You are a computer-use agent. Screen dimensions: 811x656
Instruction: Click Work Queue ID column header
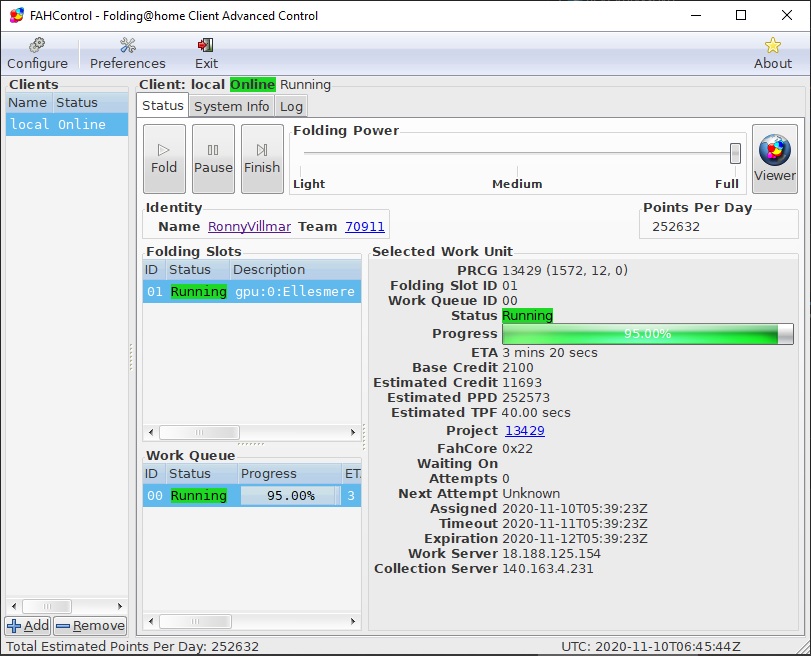[x=154, y=473]
